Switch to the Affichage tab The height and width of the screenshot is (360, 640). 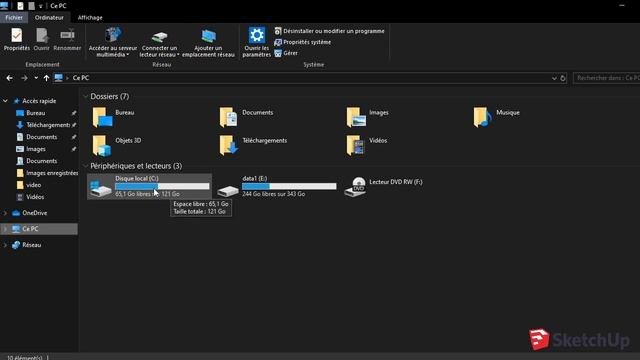(x=90, y=18)
